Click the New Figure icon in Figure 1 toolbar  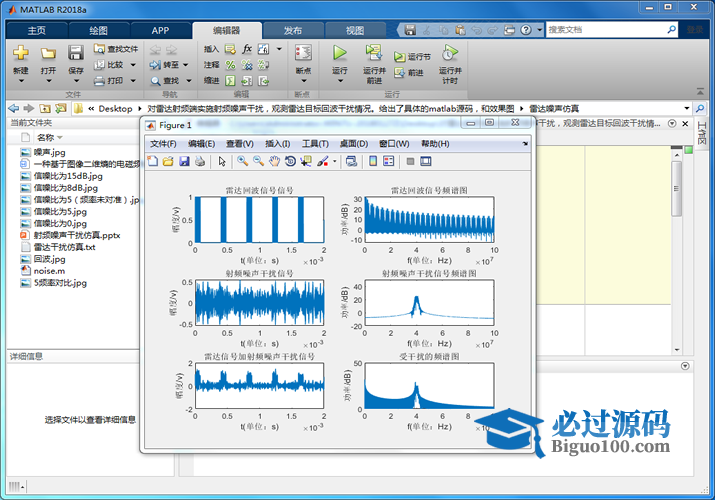point(153,161)
